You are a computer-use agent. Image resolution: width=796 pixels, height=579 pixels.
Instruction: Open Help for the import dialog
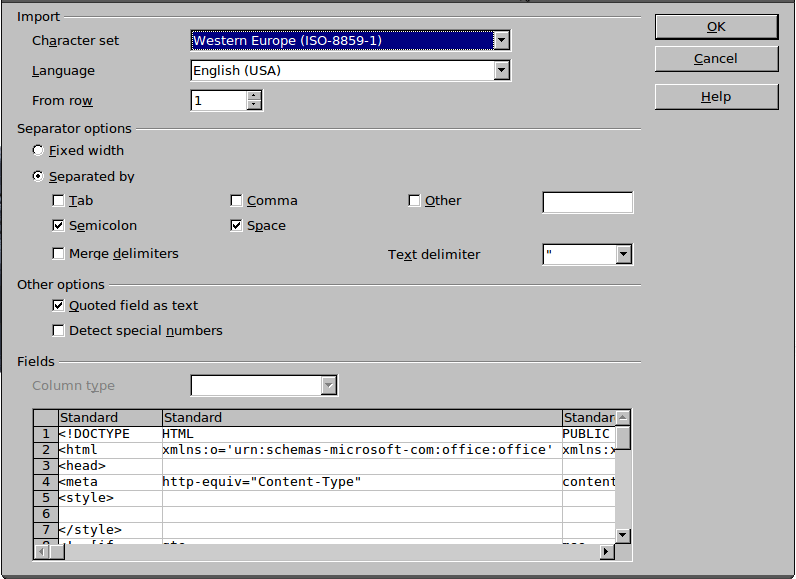tap(716, 97)
